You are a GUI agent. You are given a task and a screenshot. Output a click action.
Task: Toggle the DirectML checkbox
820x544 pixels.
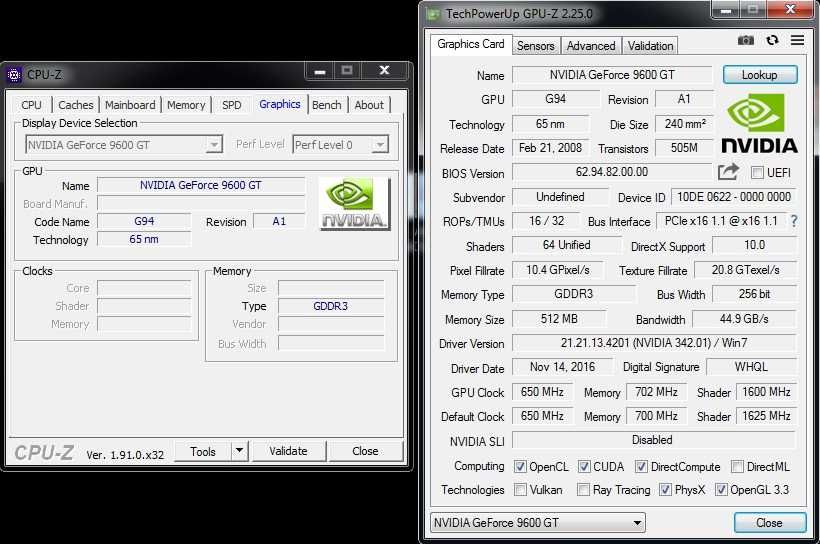737,466
